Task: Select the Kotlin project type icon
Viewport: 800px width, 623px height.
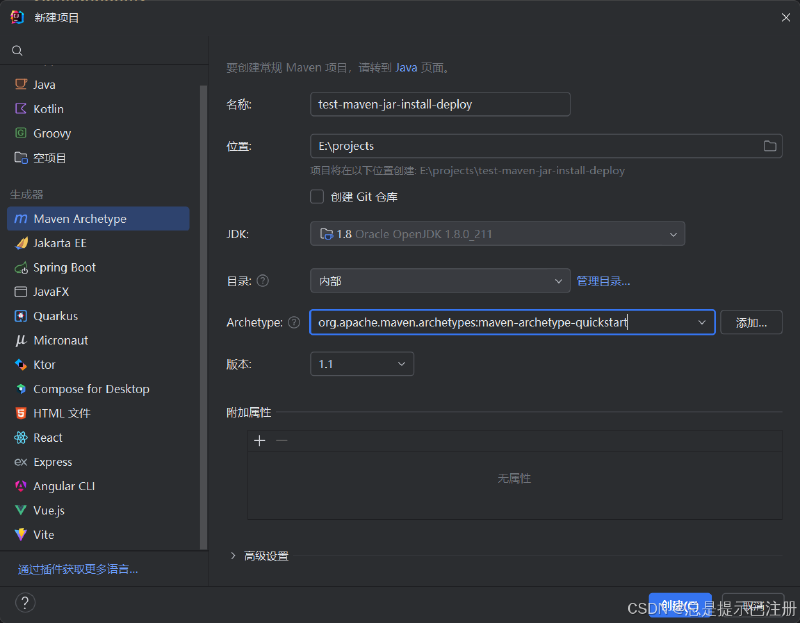Action: click(20, 109)
